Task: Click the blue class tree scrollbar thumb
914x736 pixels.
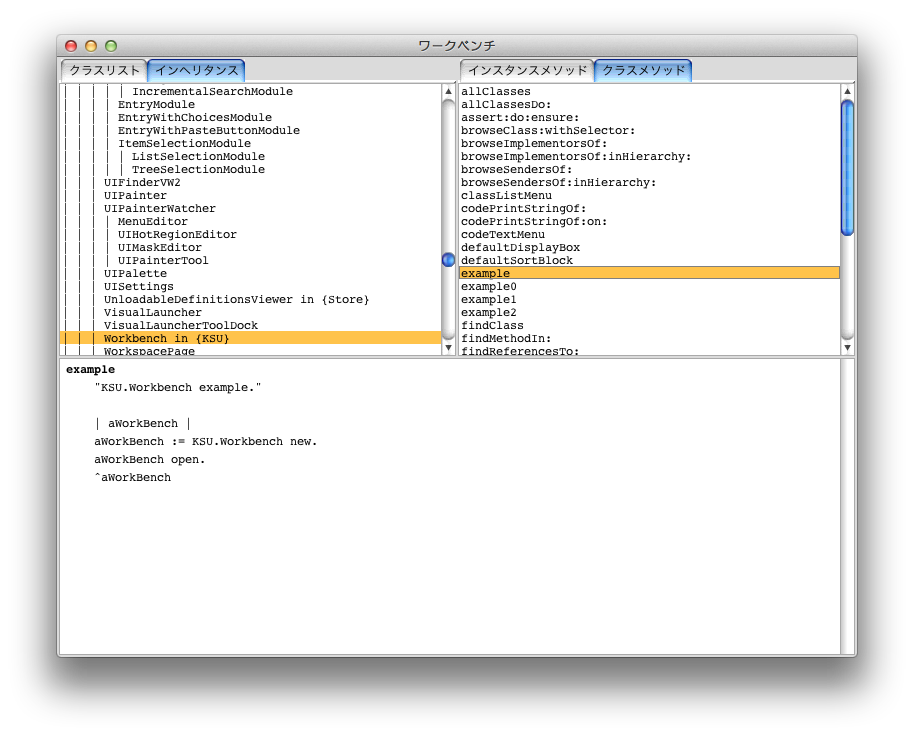Action: pyautogui.click(x=448, y=259)
